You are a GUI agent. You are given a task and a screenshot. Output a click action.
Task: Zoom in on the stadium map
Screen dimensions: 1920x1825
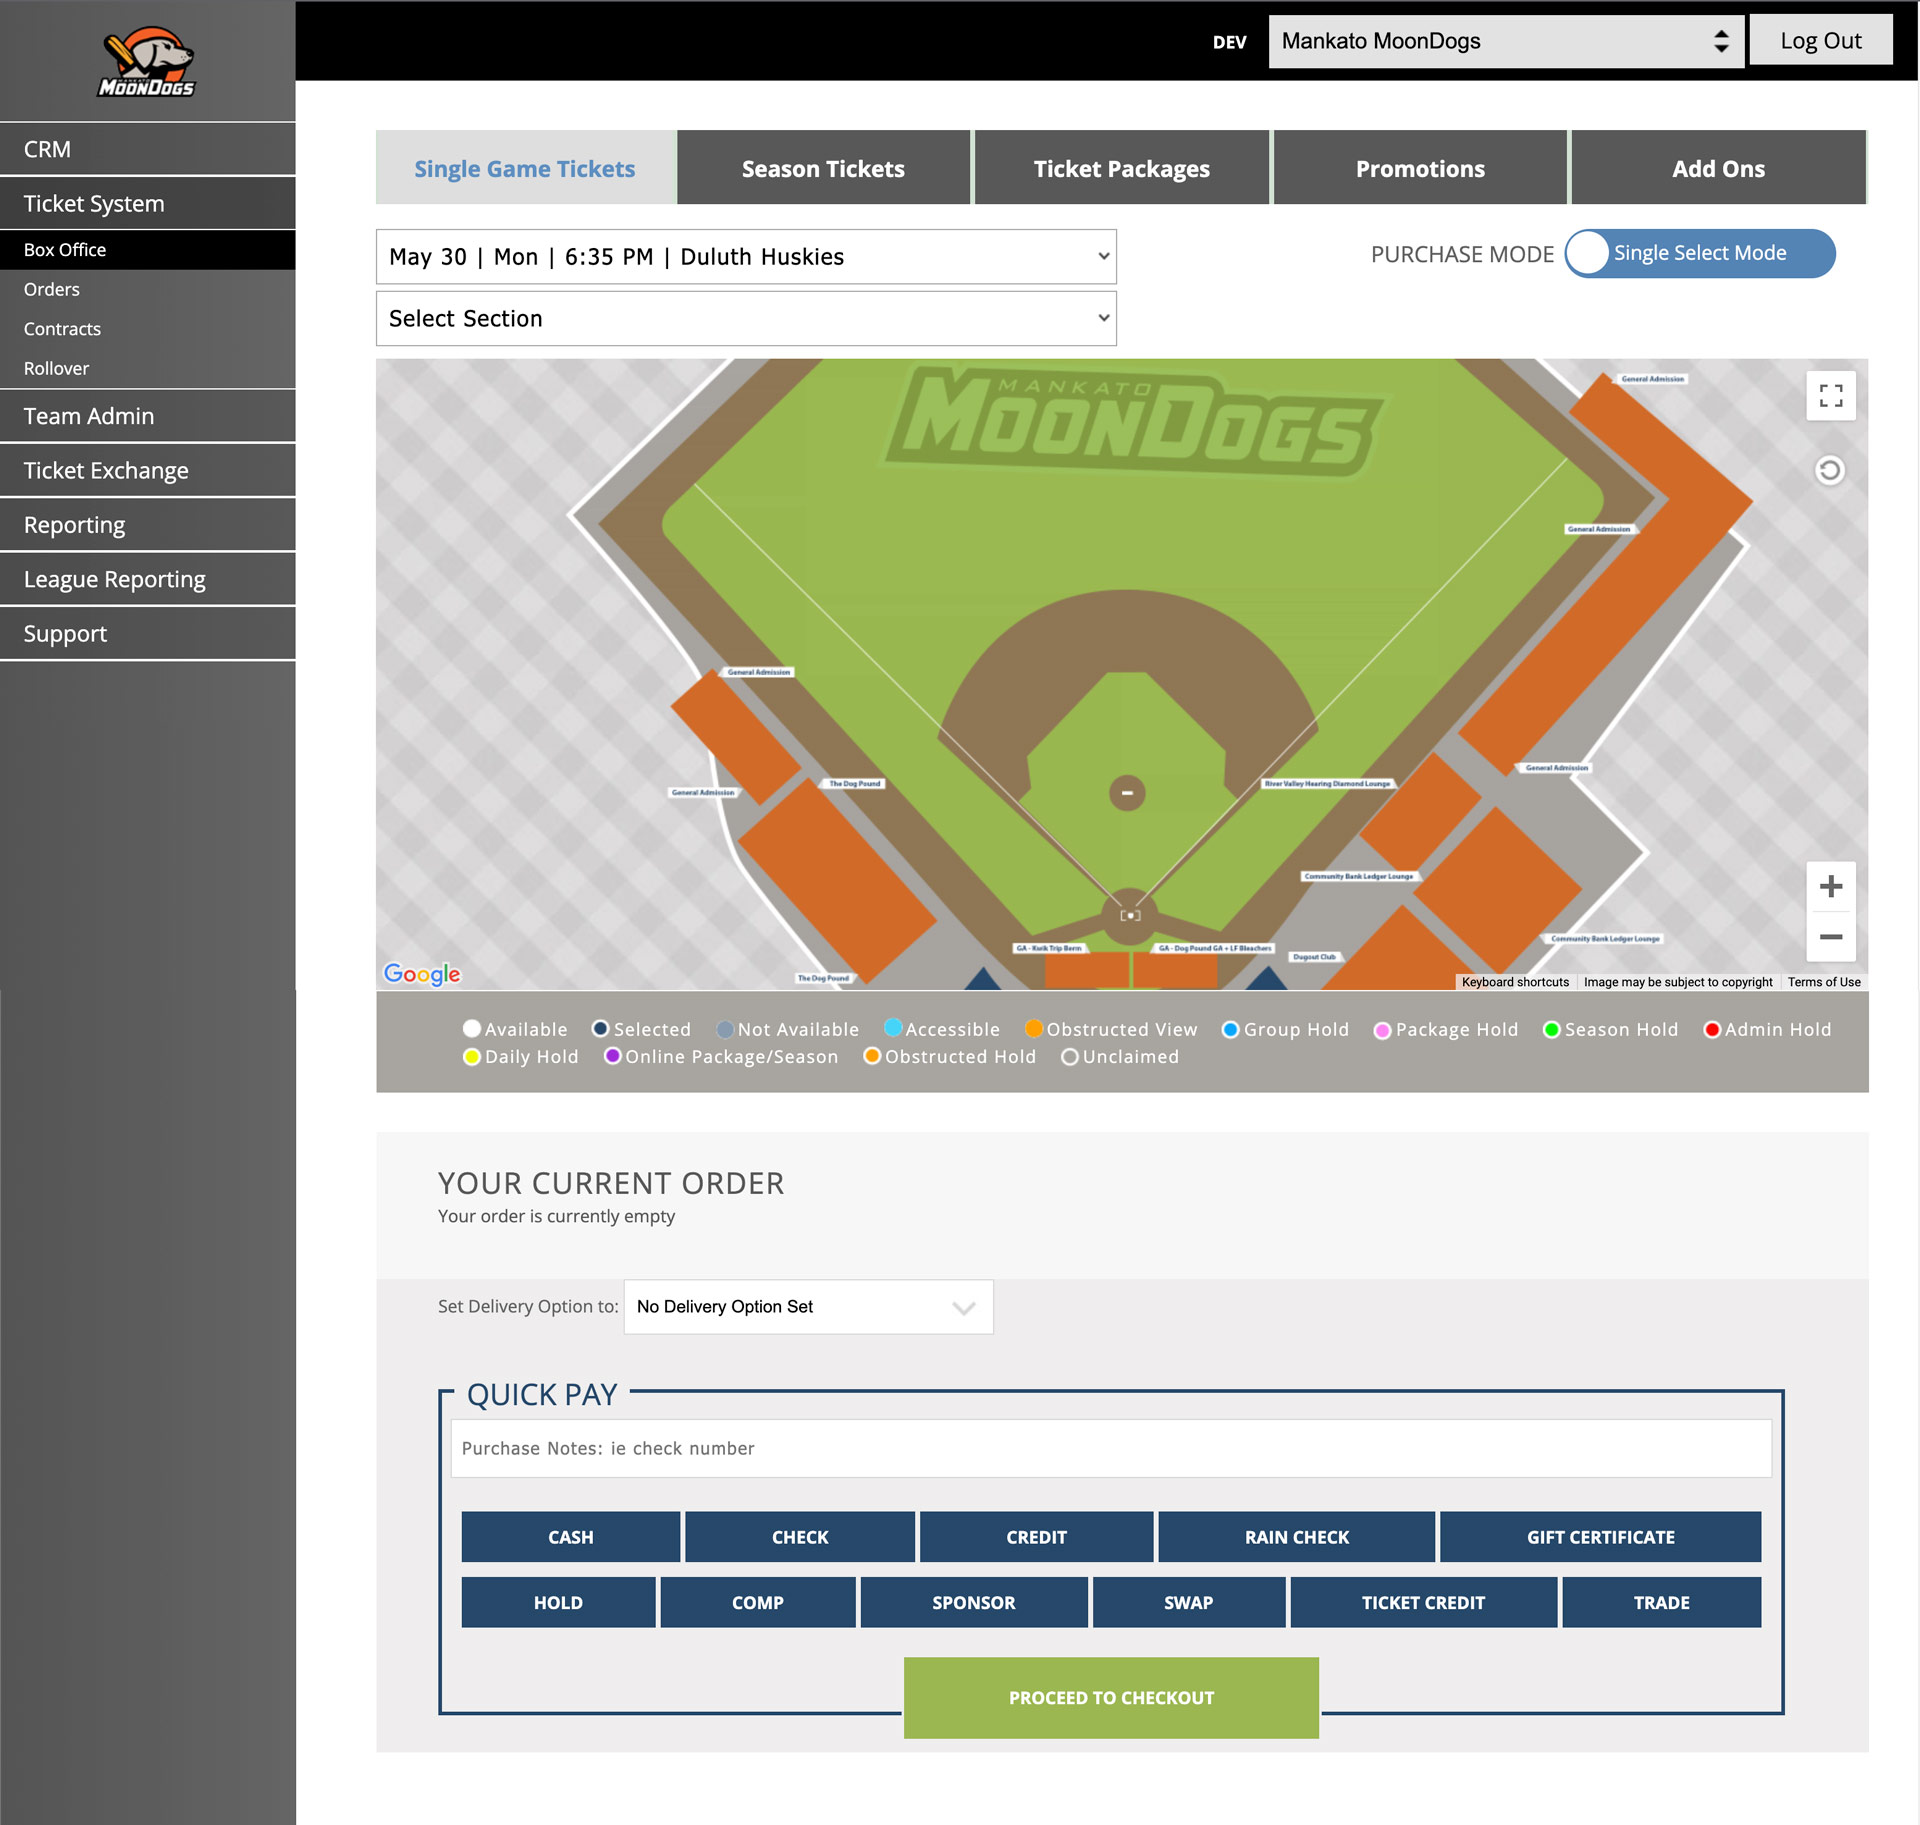(1831, 886)
